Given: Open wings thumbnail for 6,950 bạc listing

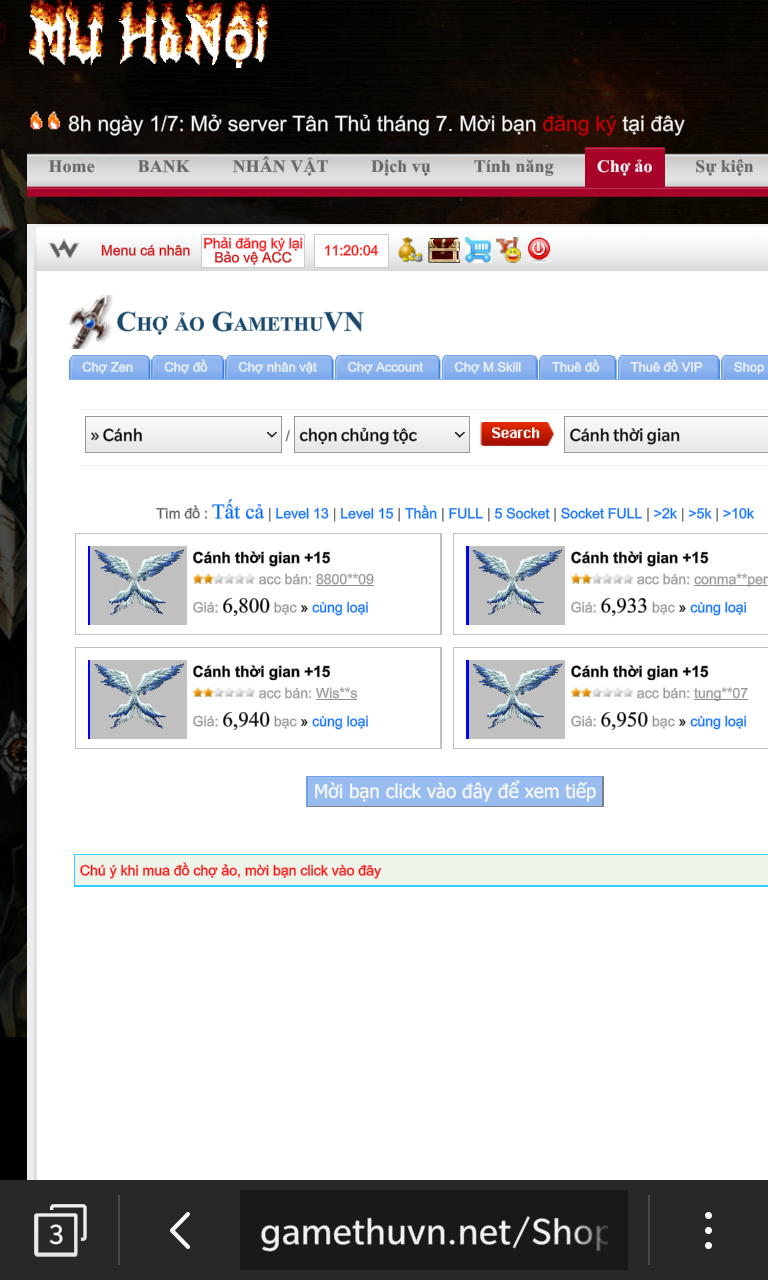Looking at the screenshot, I should tap(516, 699).
